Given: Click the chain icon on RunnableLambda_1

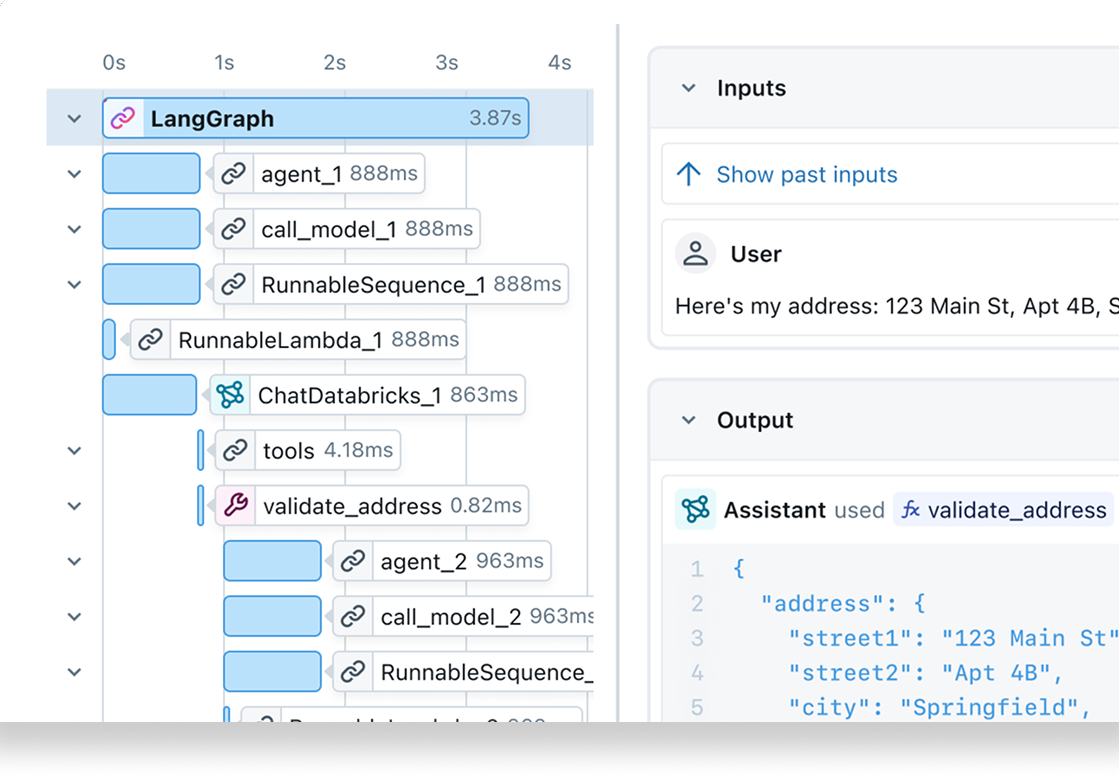Looking at the screenshot, I should [151, 339].
